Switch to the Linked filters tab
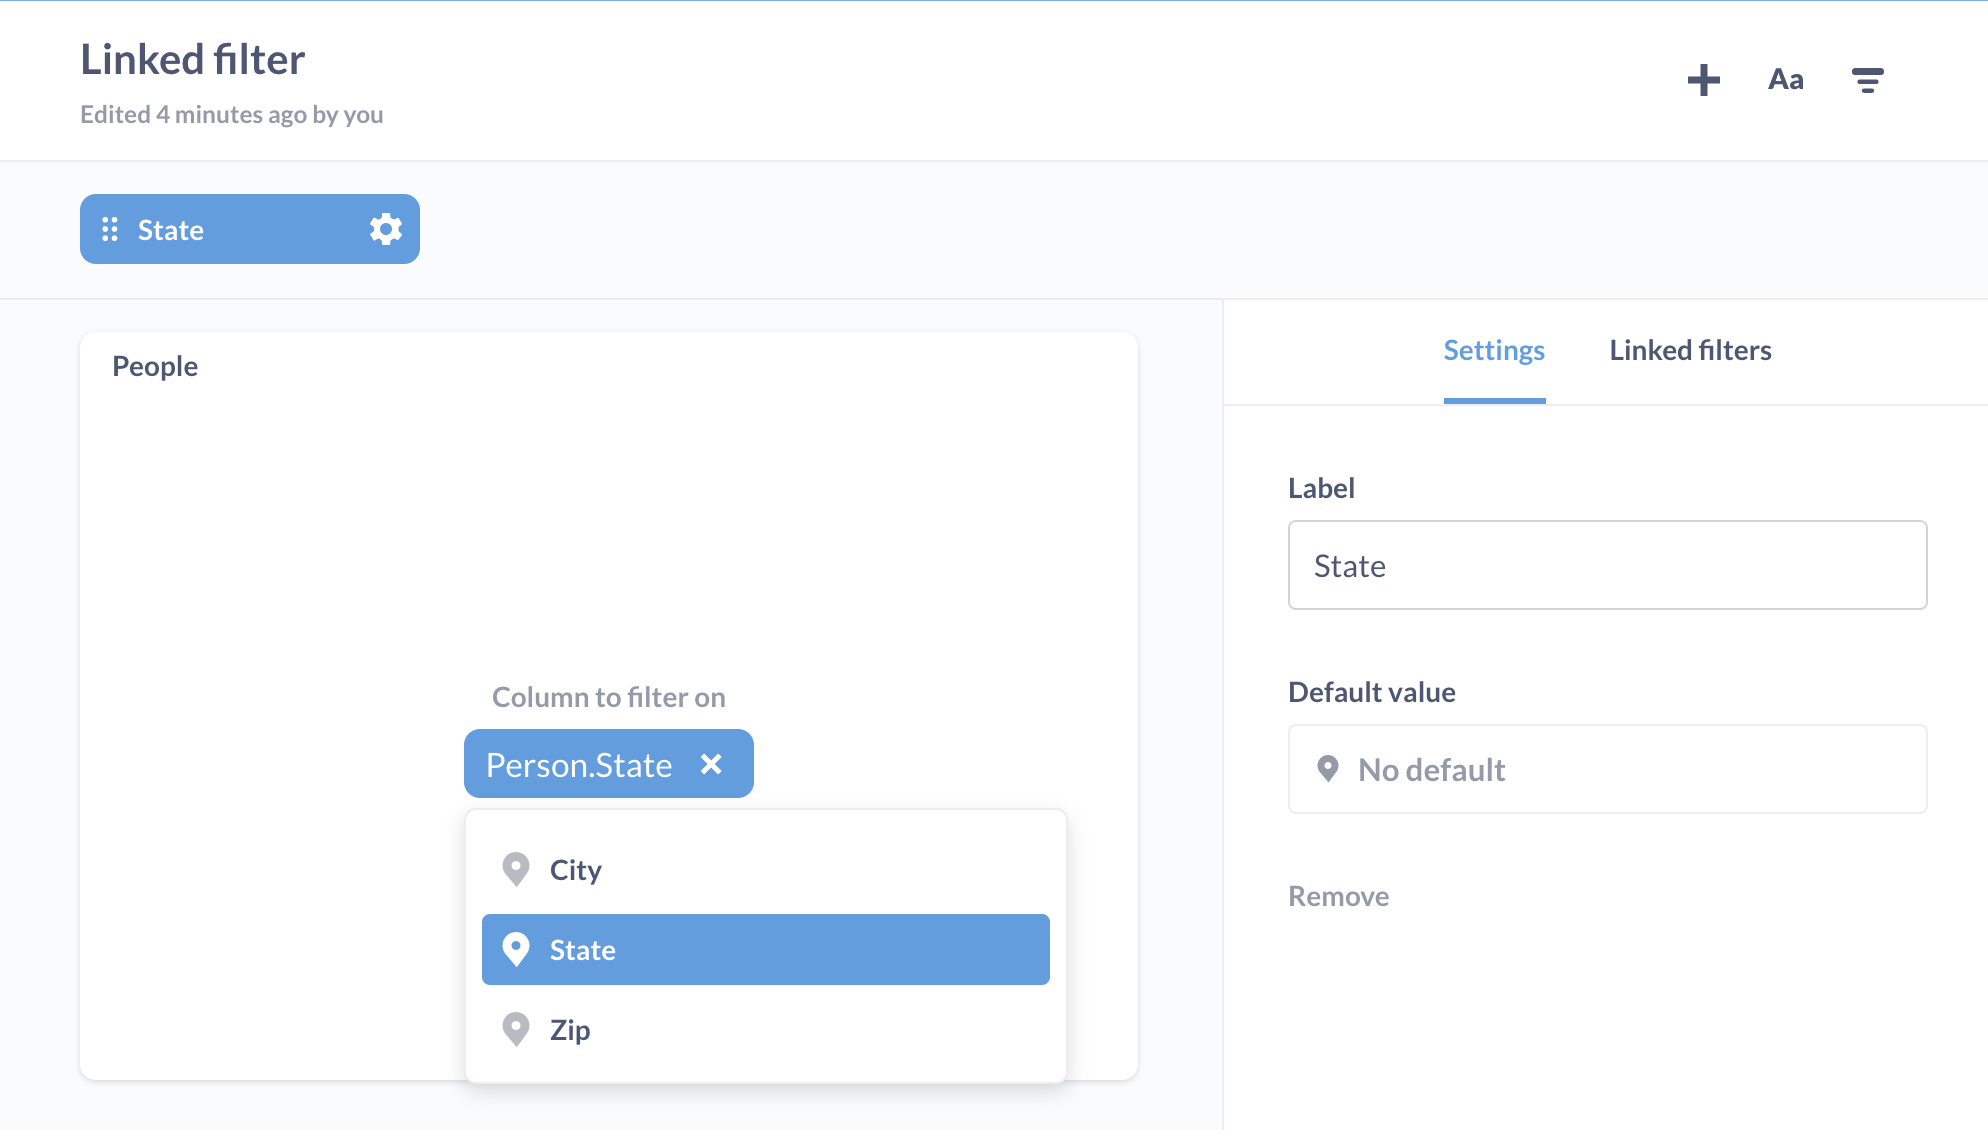 [x=1689, y=349]
